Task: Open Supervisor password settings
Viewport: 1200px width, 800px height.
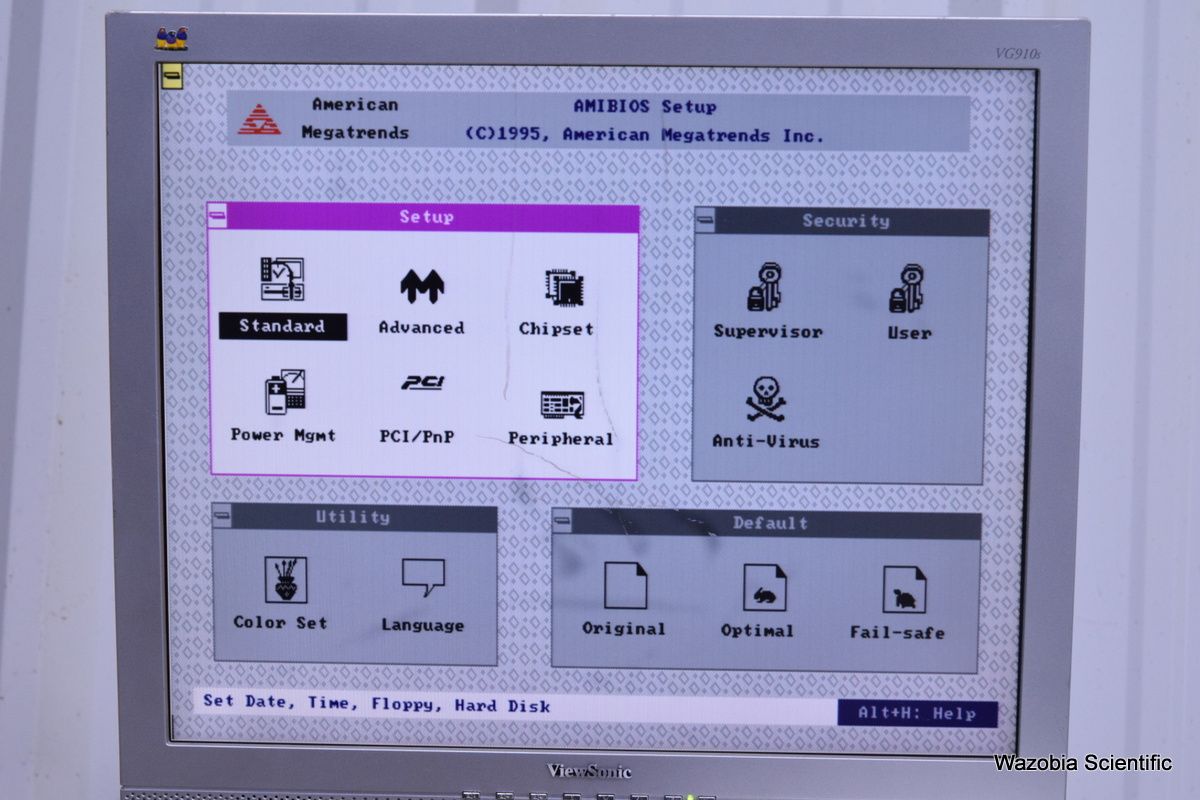Action: pyautogui.click(x=768, y=288)
